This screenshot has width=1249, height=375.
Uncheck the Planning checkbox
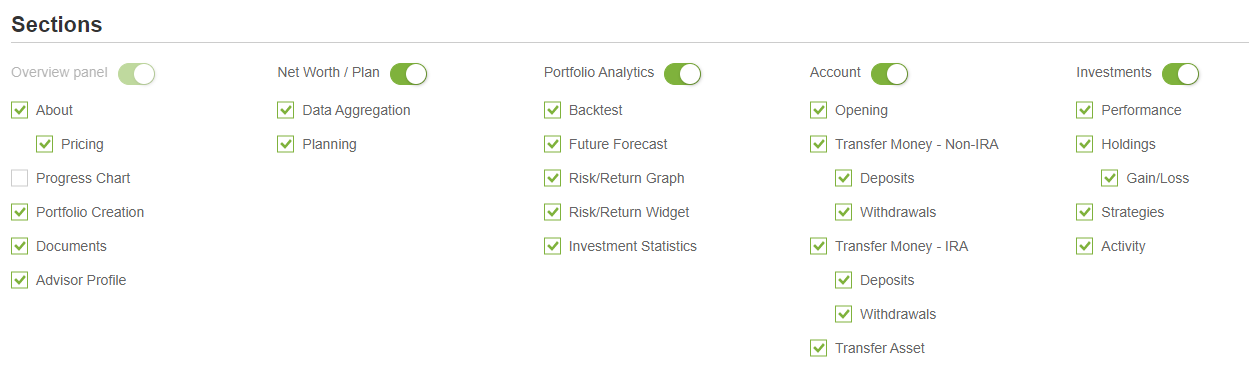point(285,144)
